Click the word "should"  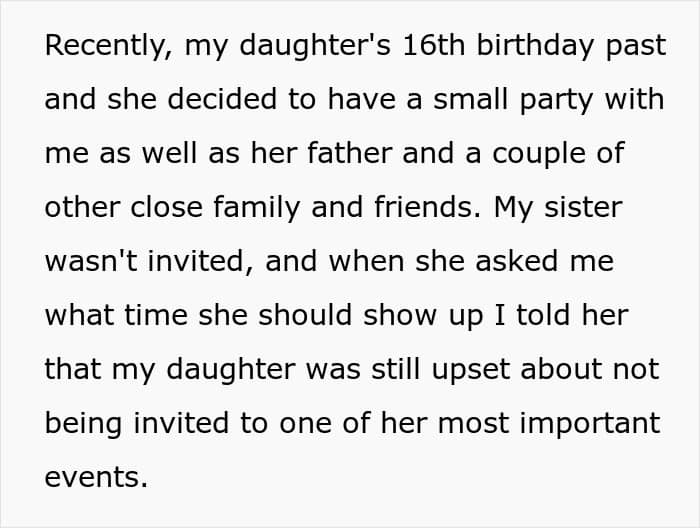[305, 315]
